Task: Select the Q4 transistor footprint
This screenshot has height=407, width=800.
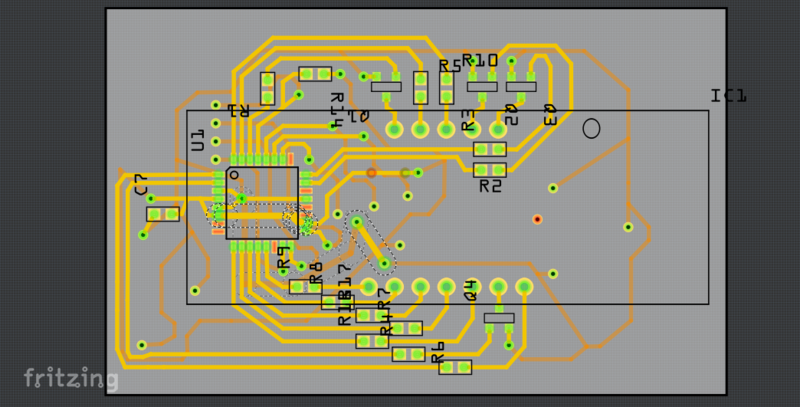Action: pos(498,318)
